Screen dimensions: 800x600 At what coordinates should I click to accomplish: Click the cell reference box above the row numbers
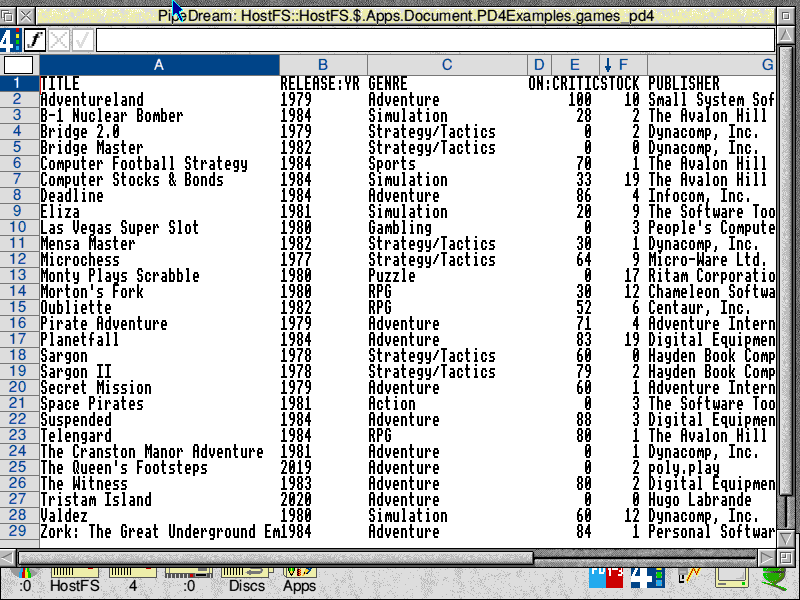[18, 65]
